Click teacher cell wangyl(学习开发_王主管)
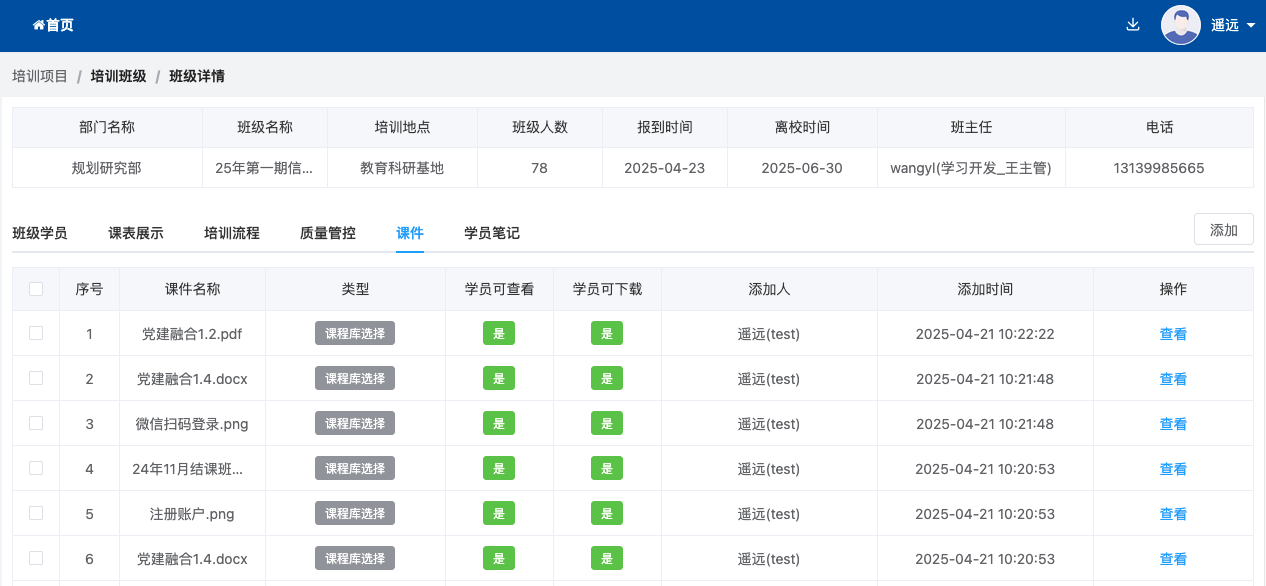The image size is (1266, 586). (971, 168)
